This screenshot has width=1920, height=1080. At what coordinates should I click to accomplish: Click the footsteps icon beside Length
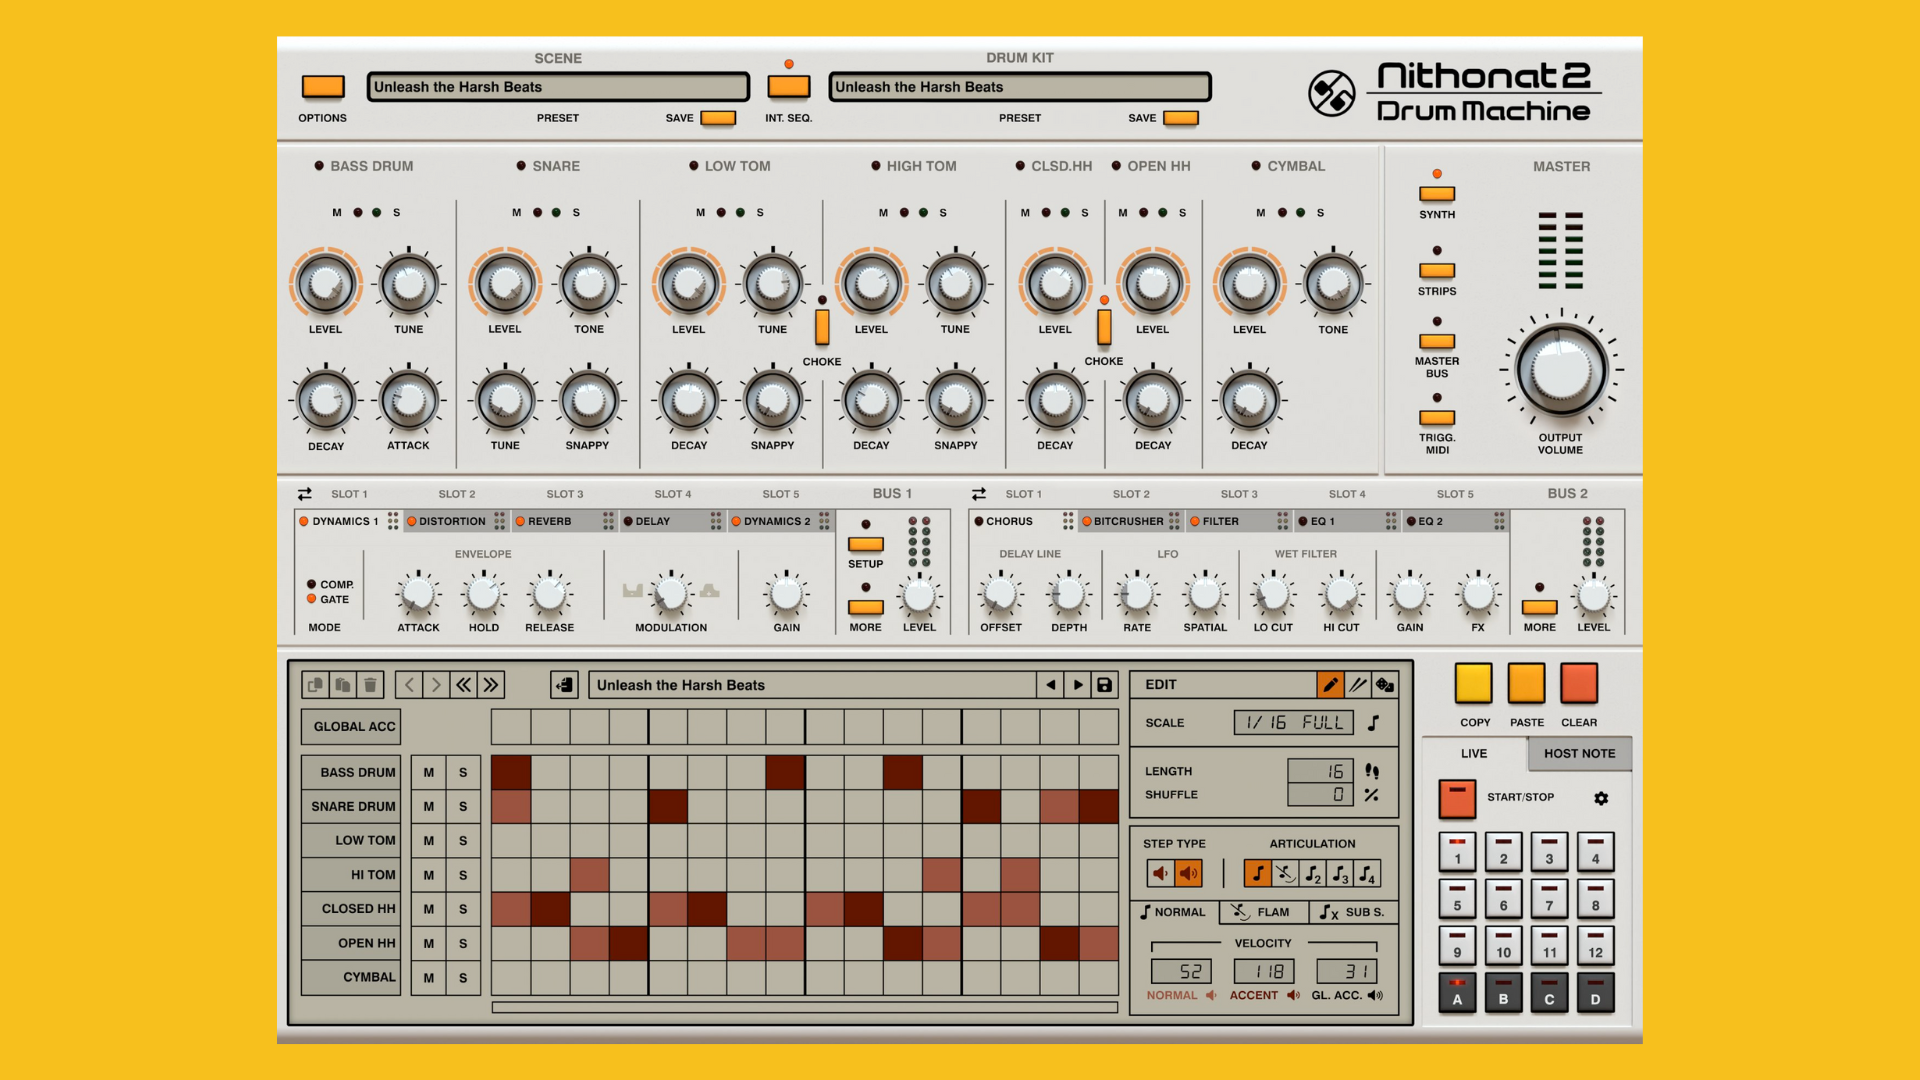pos(1372,771)
